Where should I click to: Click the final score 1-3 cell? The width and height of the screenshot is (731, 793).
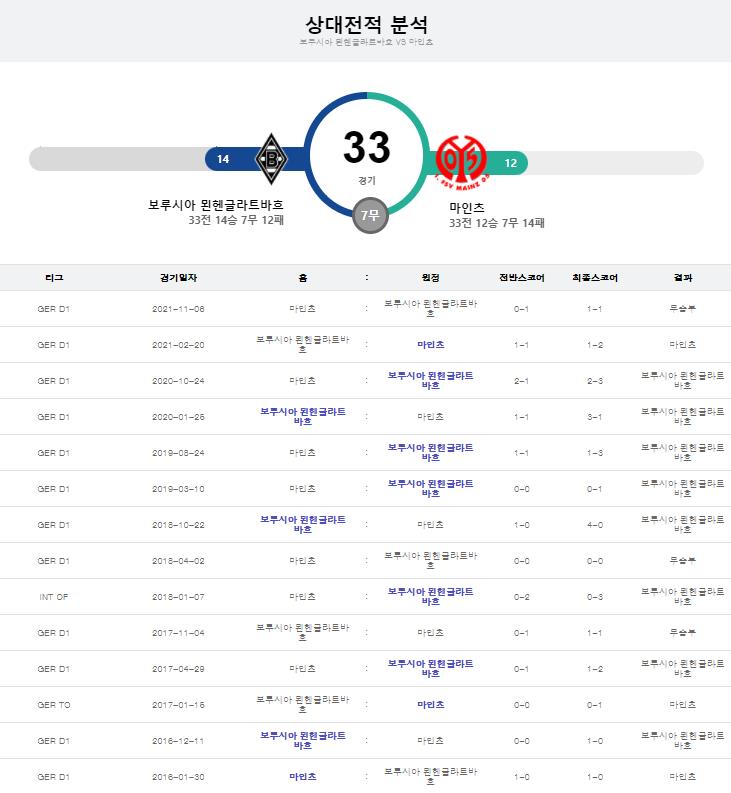(595, 453)
